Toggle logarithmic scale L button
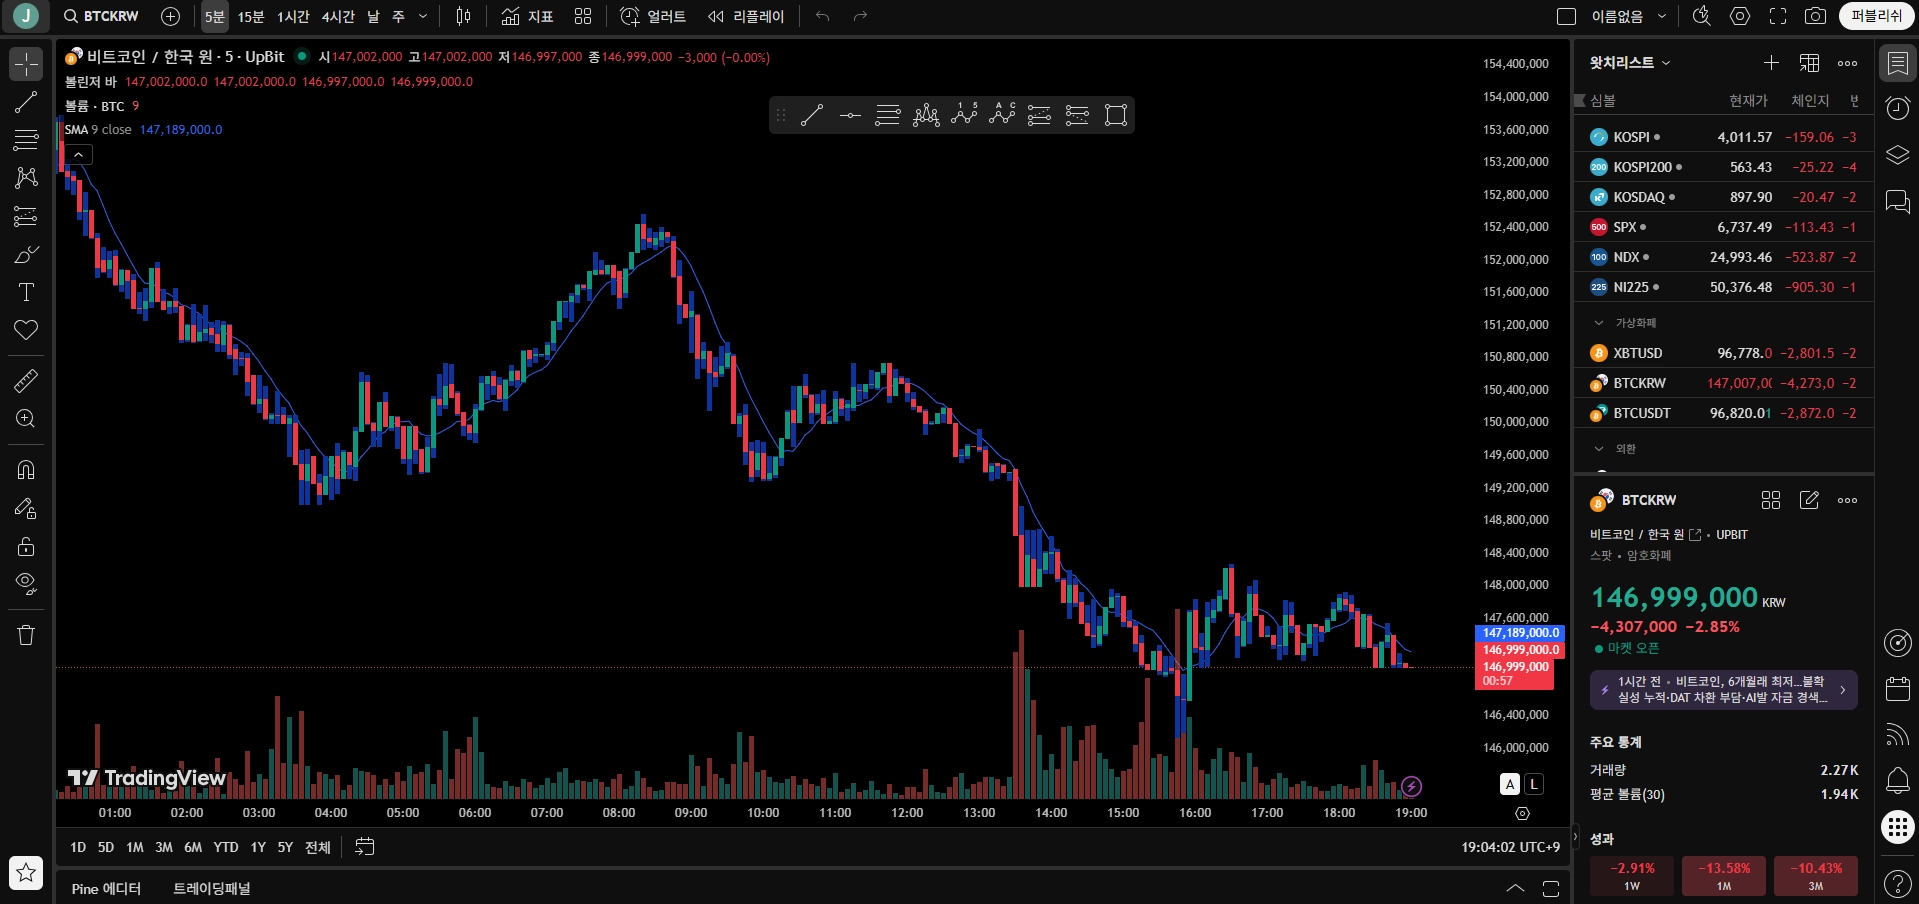The image size is (1919, 904). coord(1534,784)
